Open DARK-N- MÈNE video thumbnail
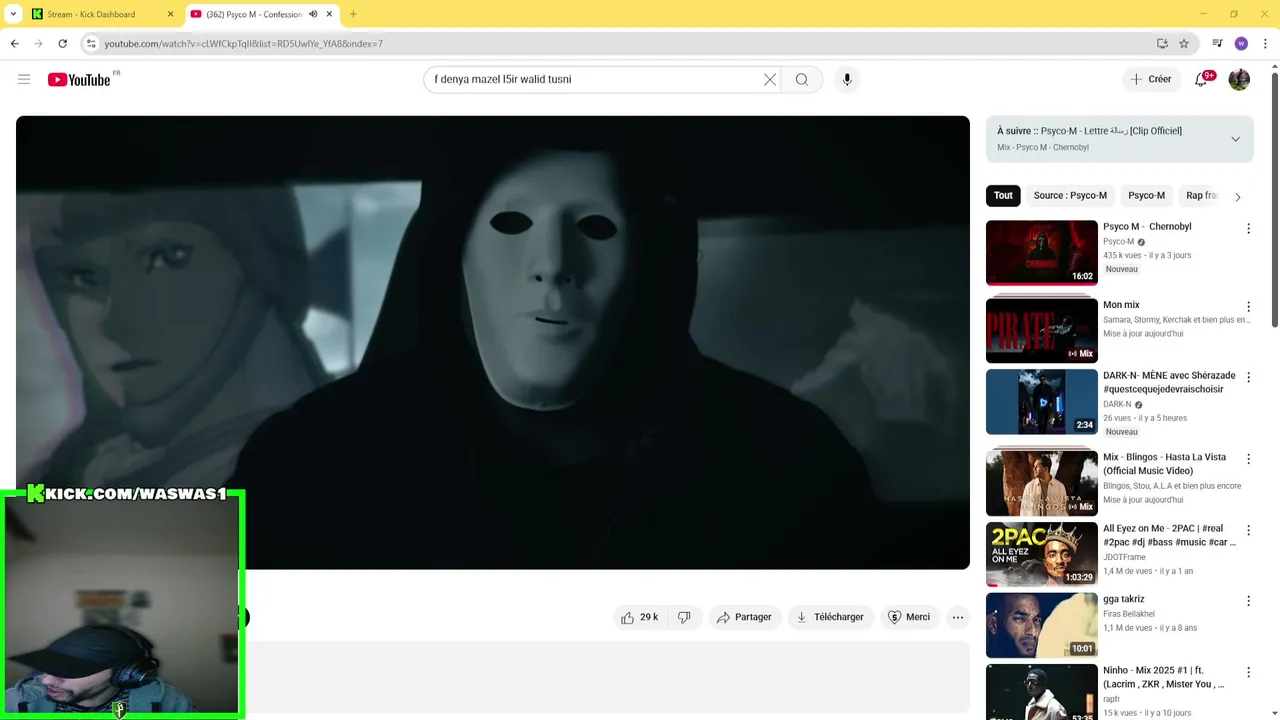The height and width of the screenshot is (720, 1280). pyautogui.click(x=1042, y=402)
